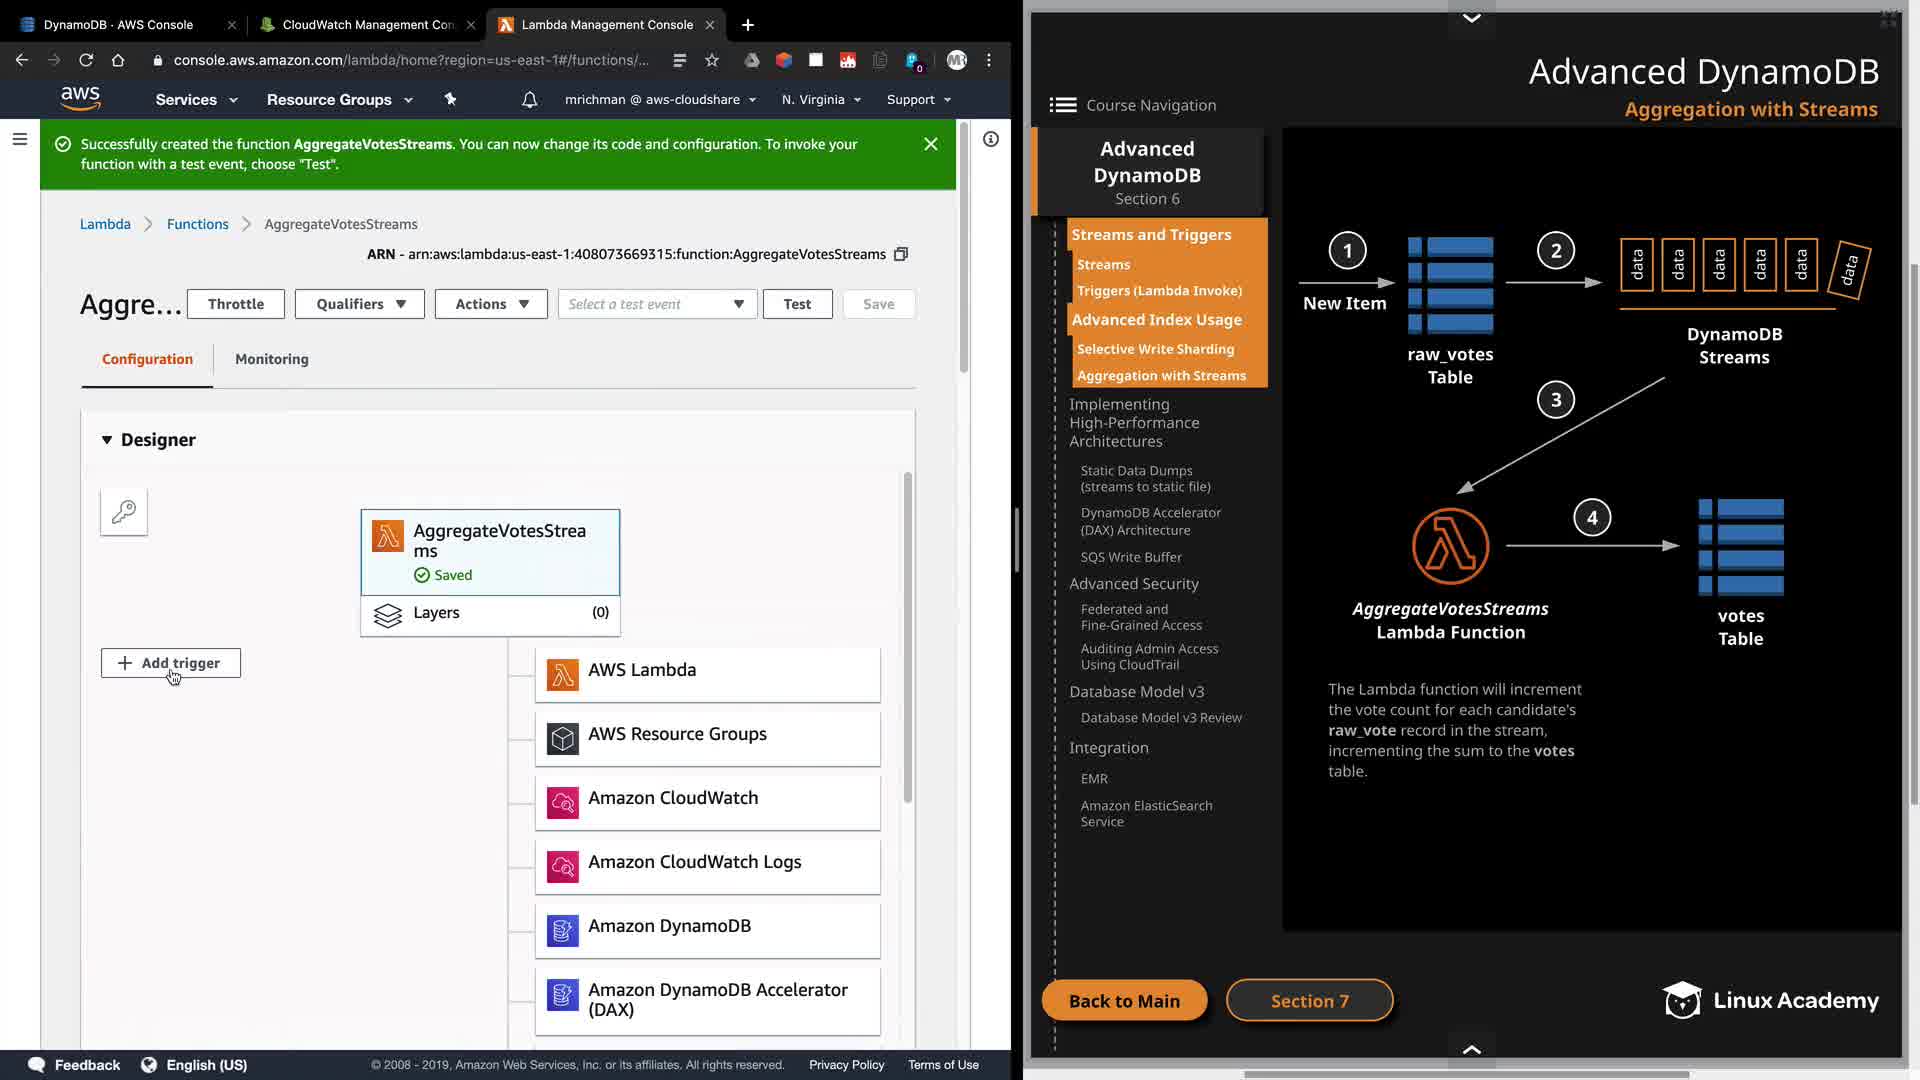
Task: Click the Layers stack icon
Action: tap(387, 614)
